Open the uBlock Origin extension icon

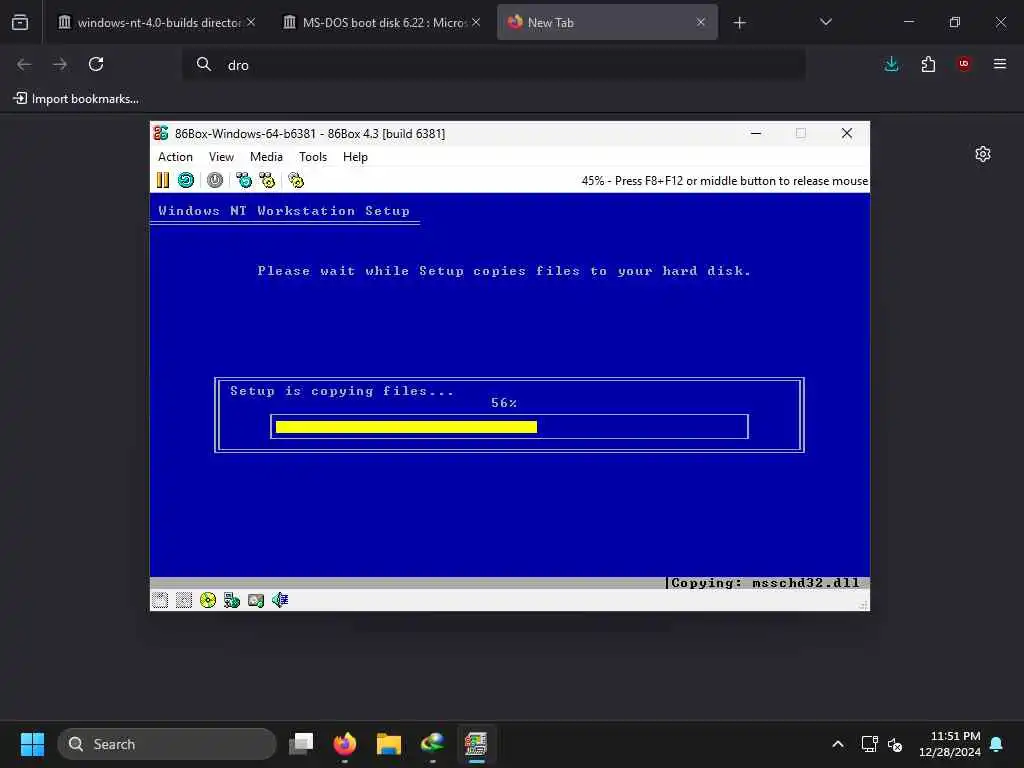tap(964, 64)
